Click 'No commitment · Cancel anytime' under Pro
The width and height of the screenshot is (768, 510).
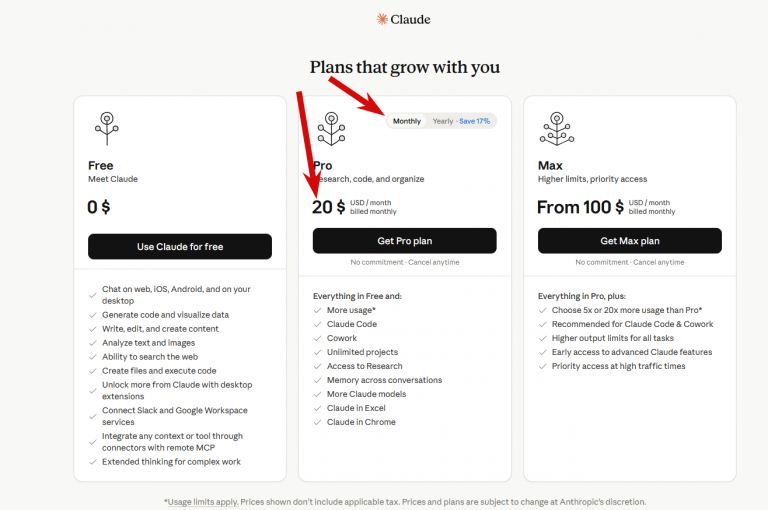405,262
